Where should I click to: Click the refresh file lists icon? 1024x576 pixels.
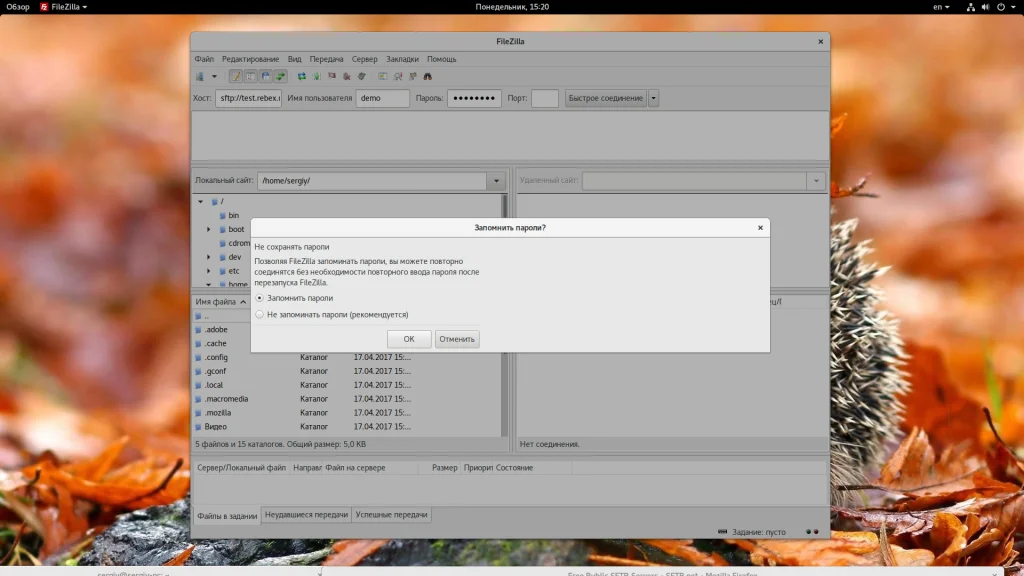pyautogui.click(x=302, y=76)
